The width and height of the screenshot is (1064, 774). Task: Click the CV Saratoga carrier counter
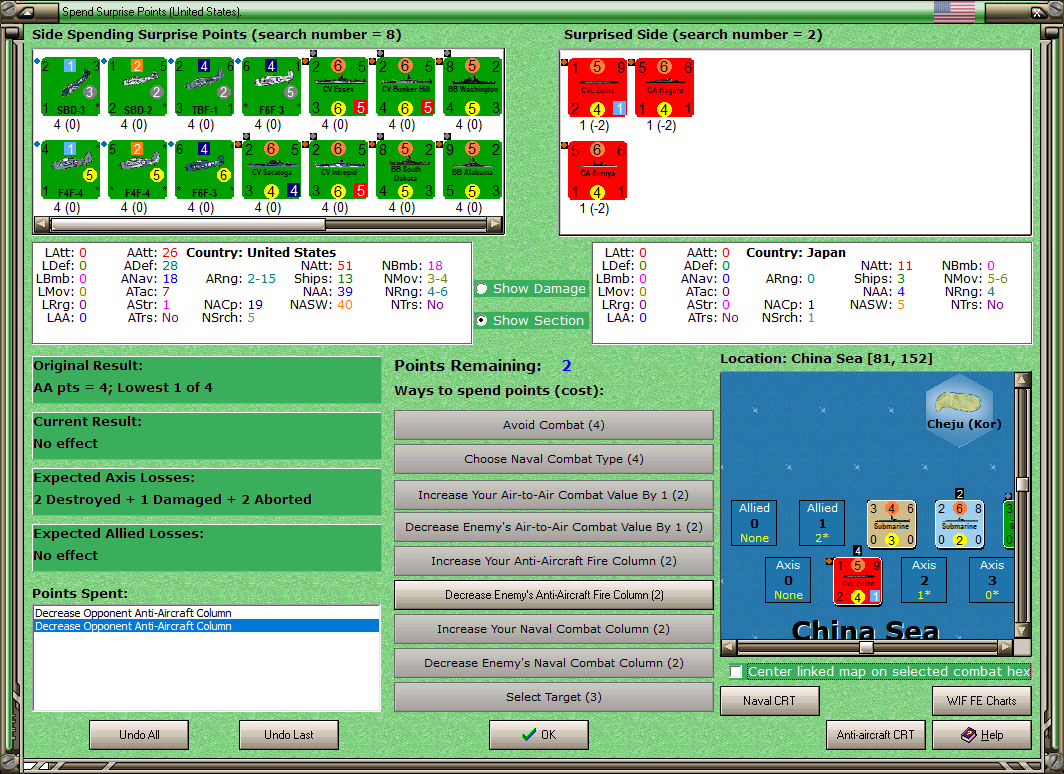pyautogui.click(x=271, y=170)
